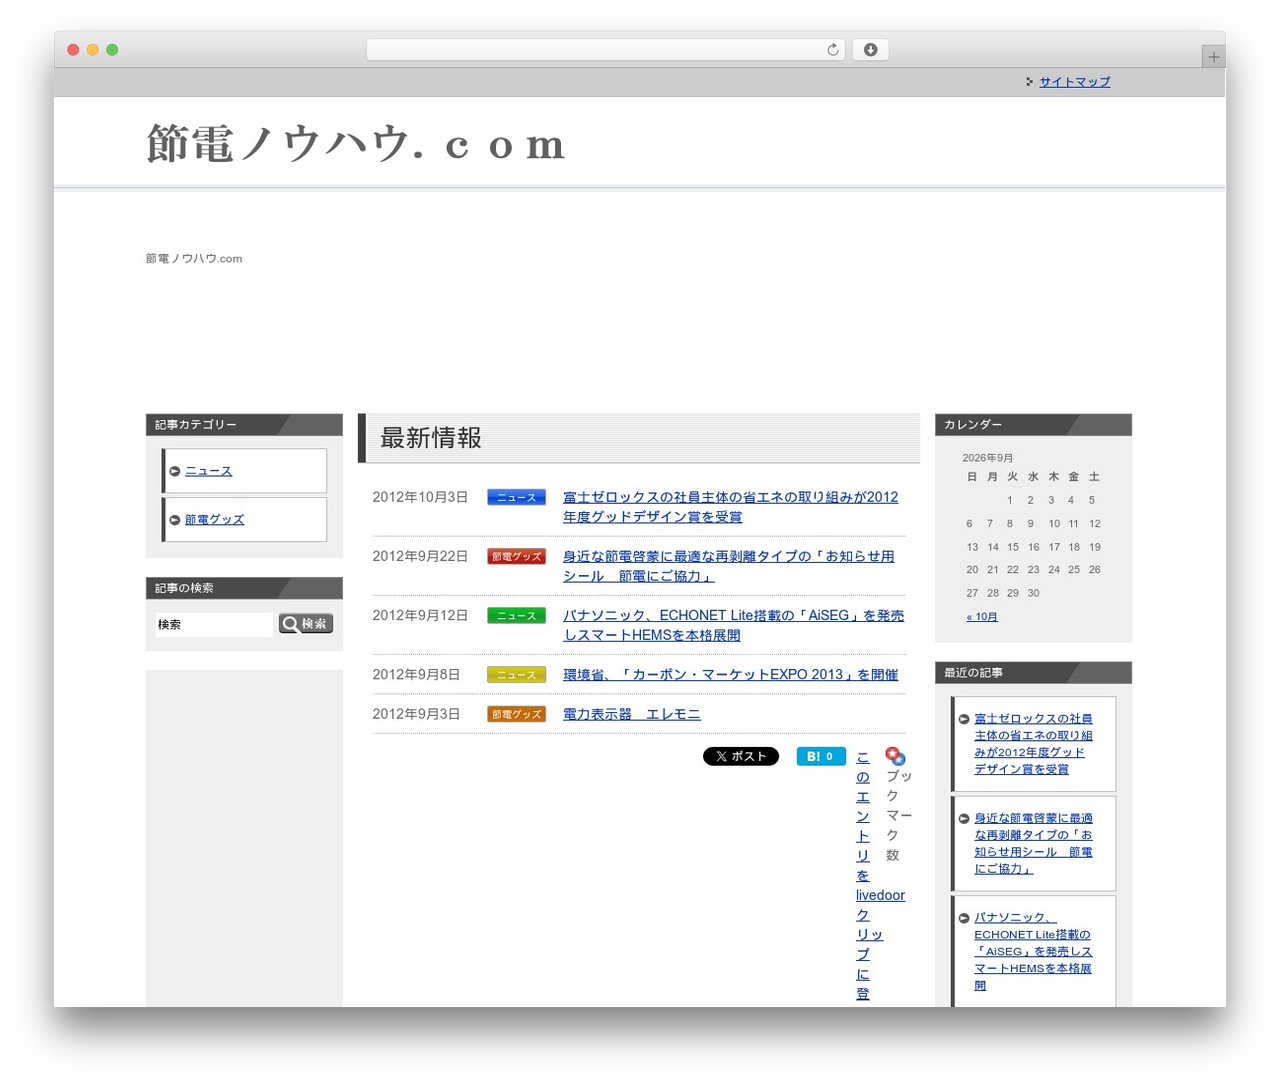1280x1084 pixels.
Task: Click the このエントリをlivedoorクリップに登録 link
Action: (880, 875)
